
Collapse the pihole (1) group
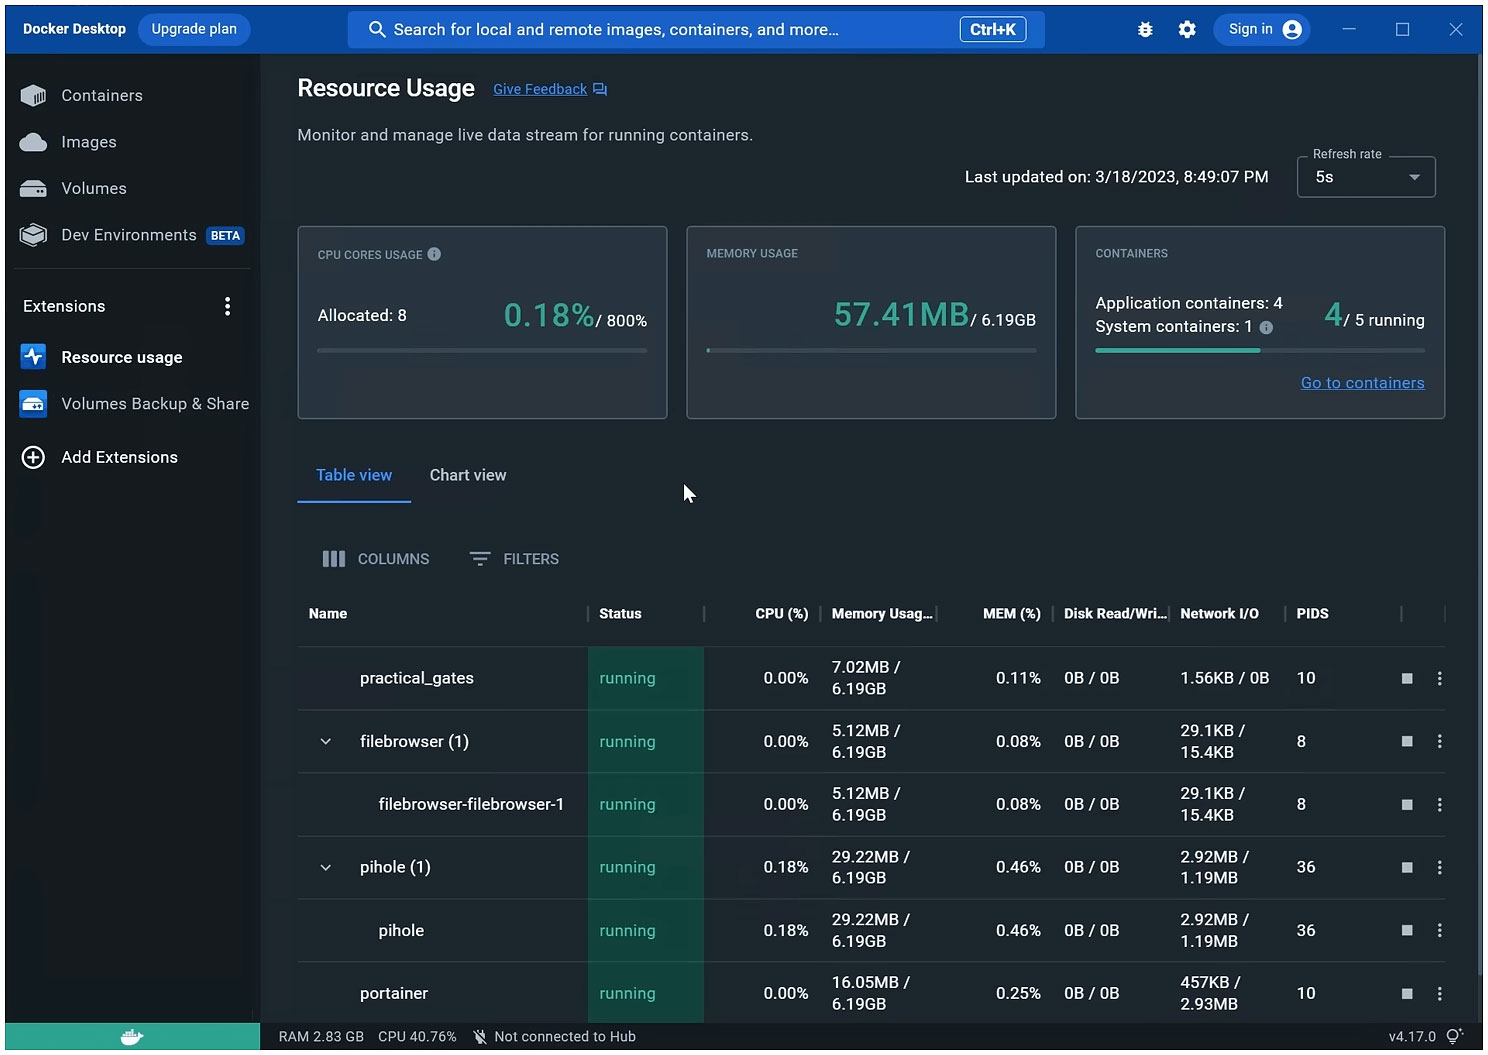pos(325,867)
